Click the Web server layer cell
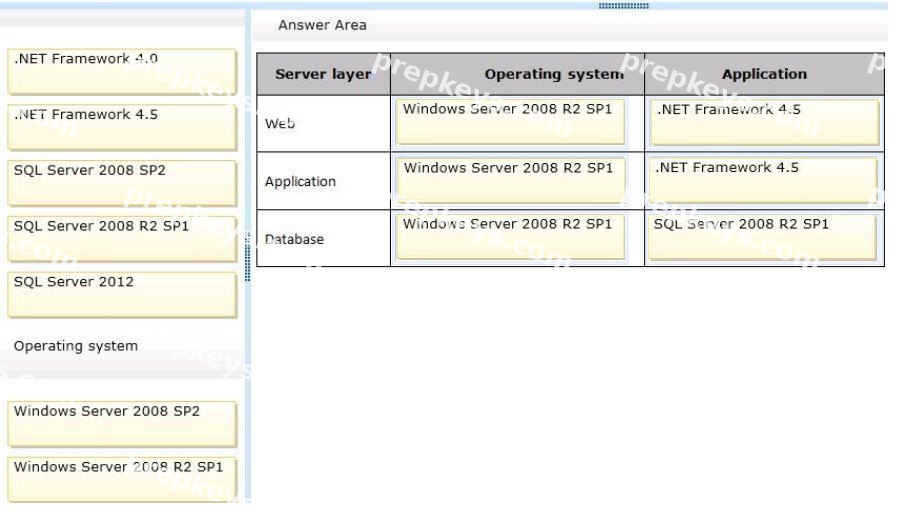Screen dimensions: 900x516 323,123
